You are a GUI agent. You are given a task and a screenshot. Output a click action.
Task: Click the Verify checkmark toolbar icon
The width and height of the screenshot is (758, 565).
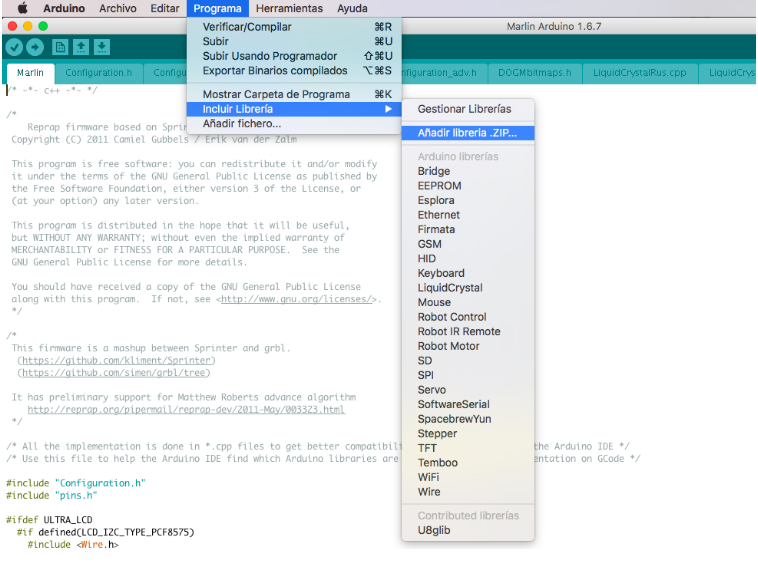[x=15, y=47]
